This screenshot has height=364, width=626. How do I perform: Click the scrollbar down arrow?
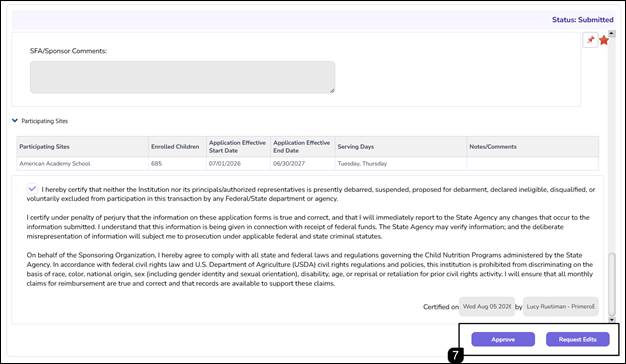tap(611, 319)
